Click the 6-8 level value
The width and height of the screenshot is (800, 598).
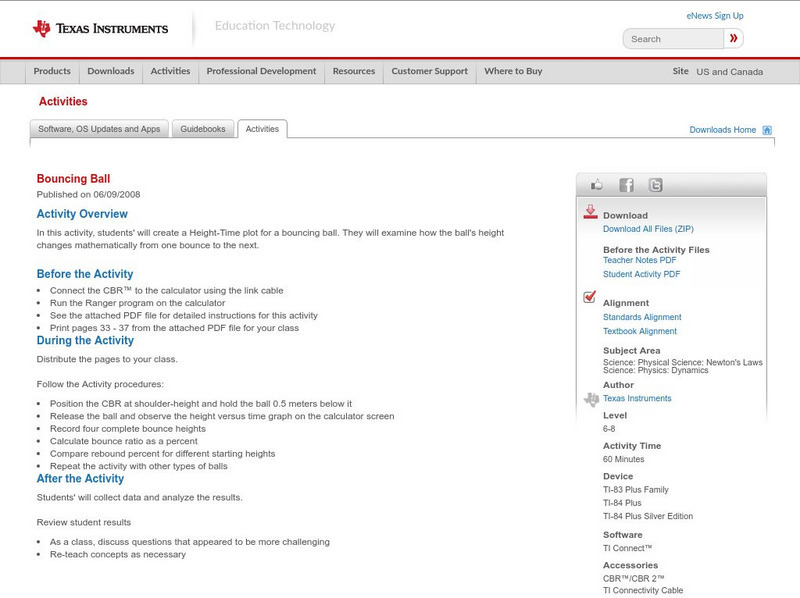(x=609, y=429)
